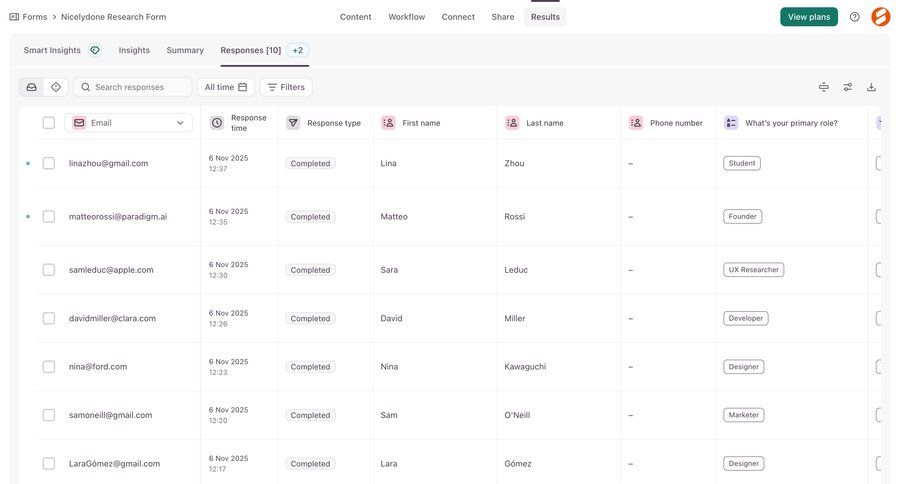This screenshot has height=484, width=900.
Task: Click the Smart Insights diamond badge icon
Action: coord(95,50)
